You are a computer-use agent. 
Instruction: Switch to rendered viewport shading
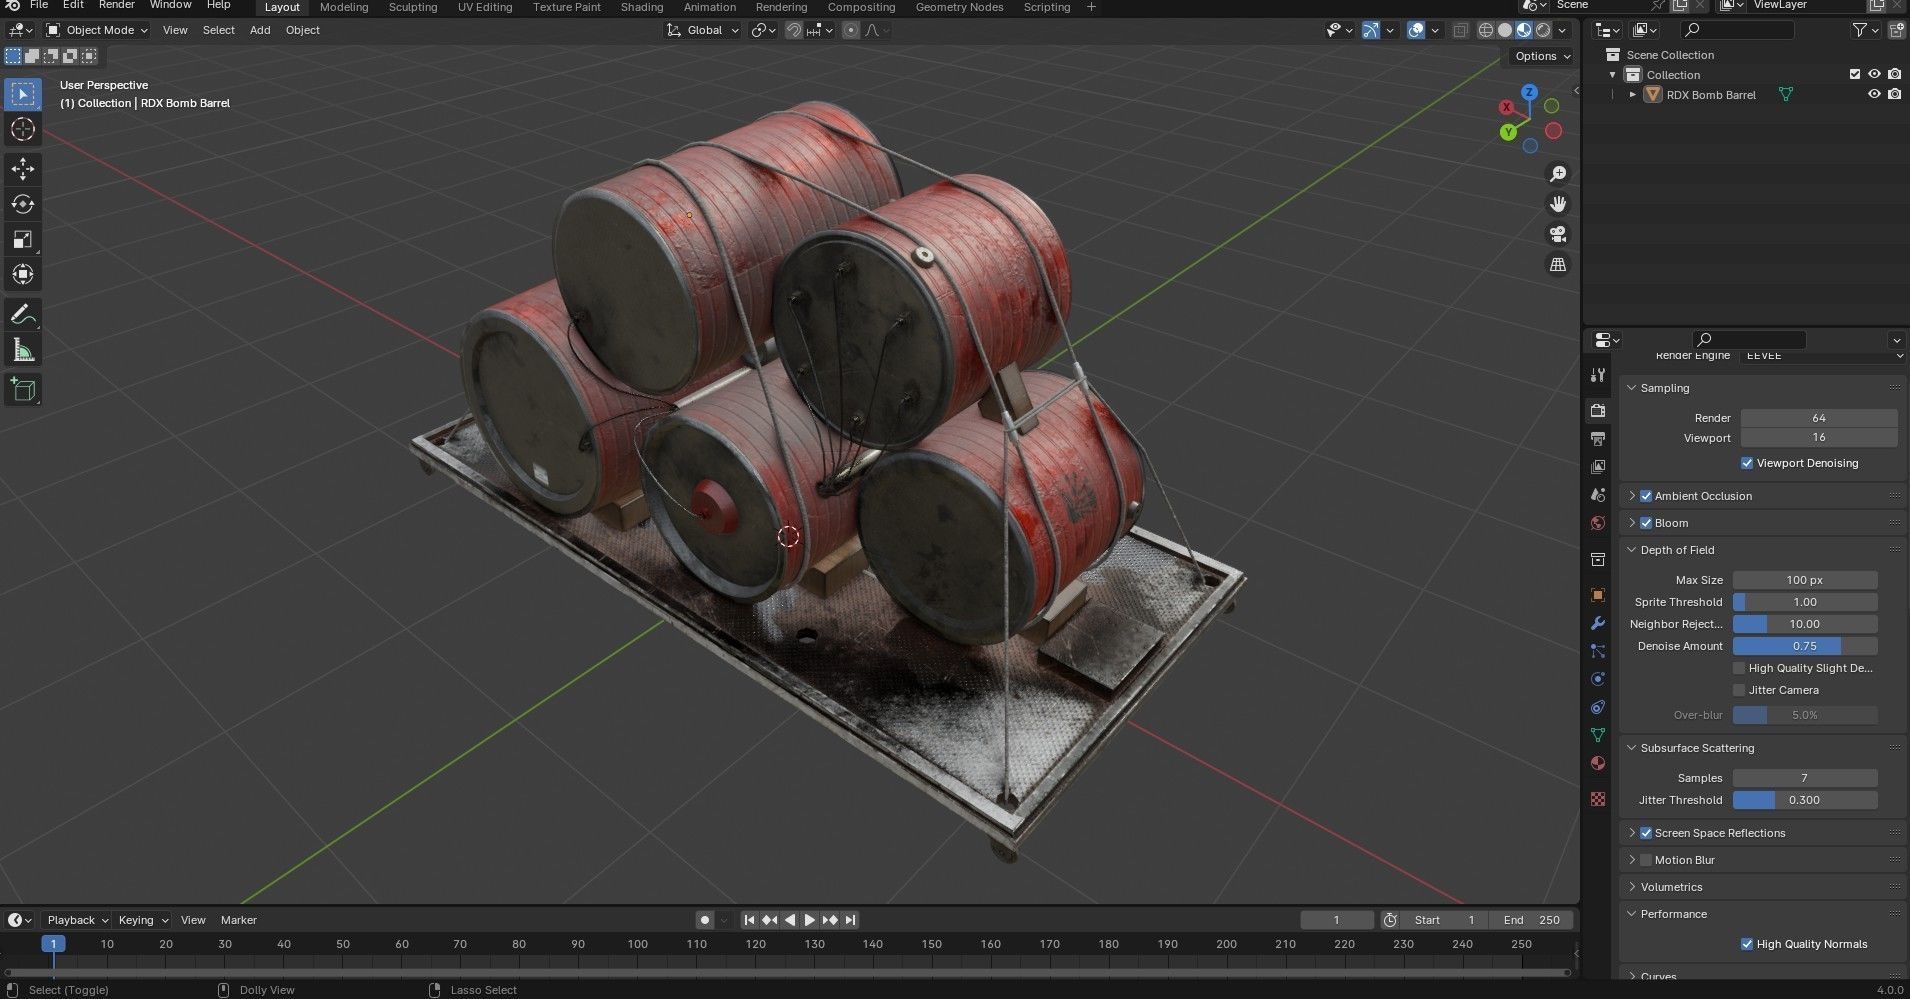[1543, 30]
